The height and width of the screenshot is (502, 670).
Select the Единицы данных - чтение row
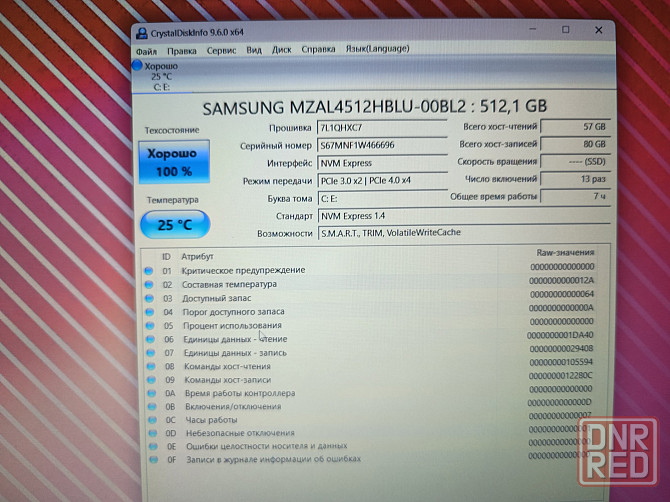pos(370,338)
